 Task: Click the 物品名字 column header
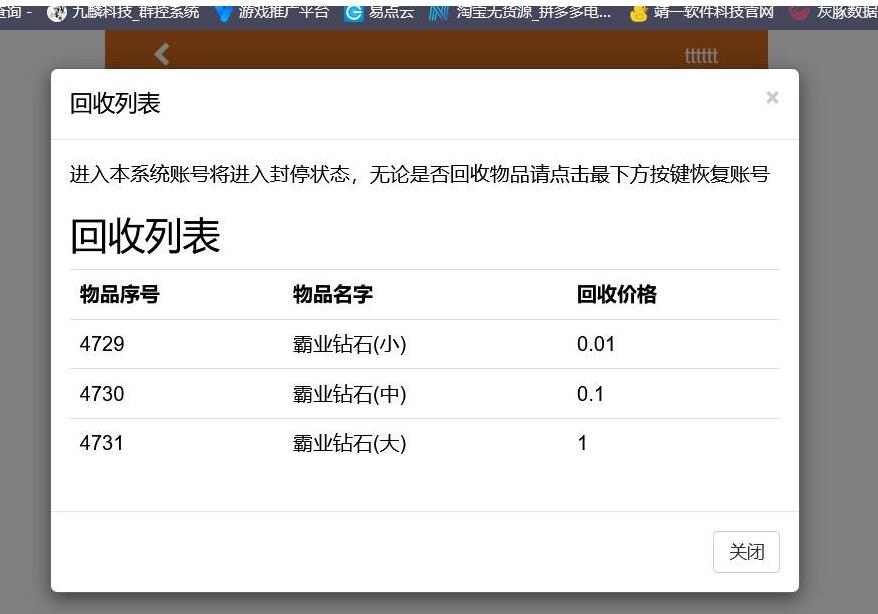pos(333,294)
